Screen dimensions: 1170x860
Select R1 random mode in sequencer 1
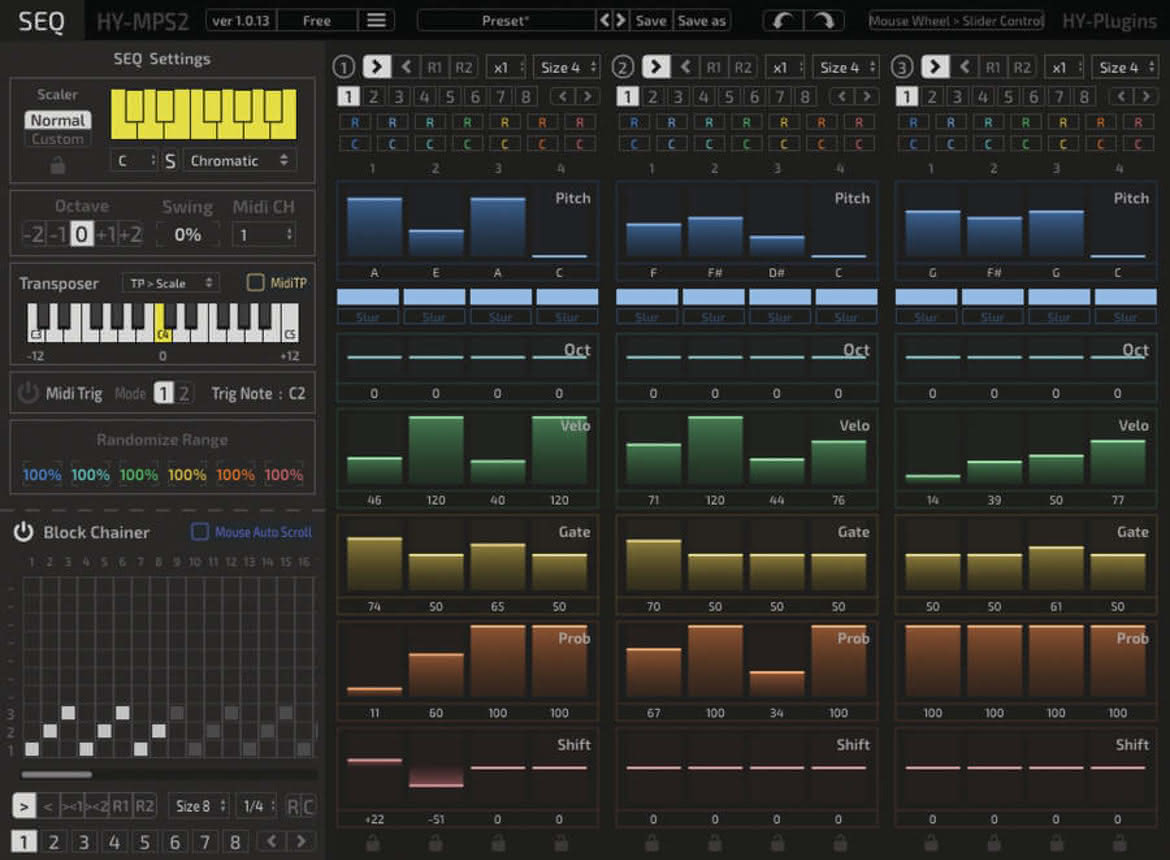[x=434, y=67]
